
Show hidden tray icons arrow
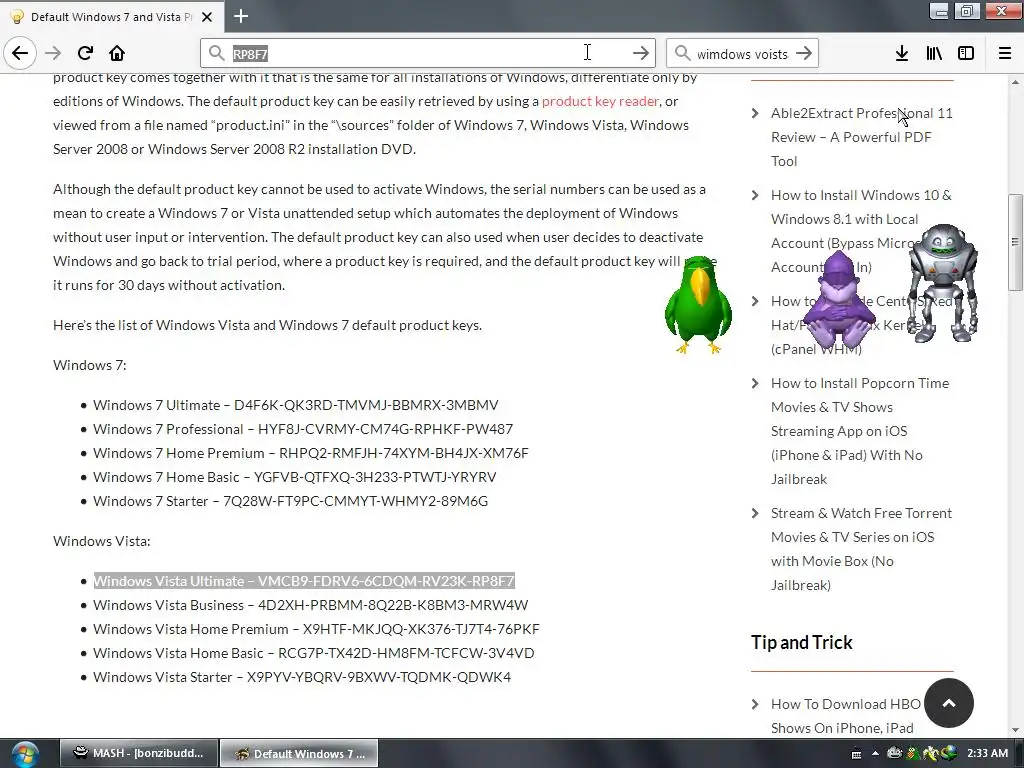875,753
